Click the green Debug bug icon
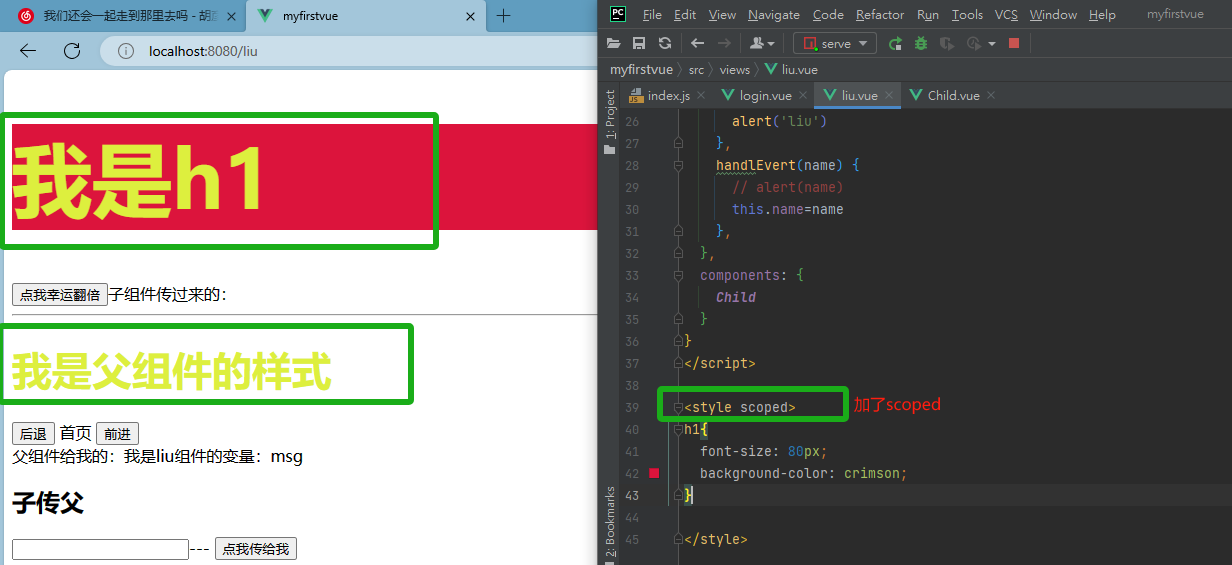 pyautogui.click(x=921, y=43)
